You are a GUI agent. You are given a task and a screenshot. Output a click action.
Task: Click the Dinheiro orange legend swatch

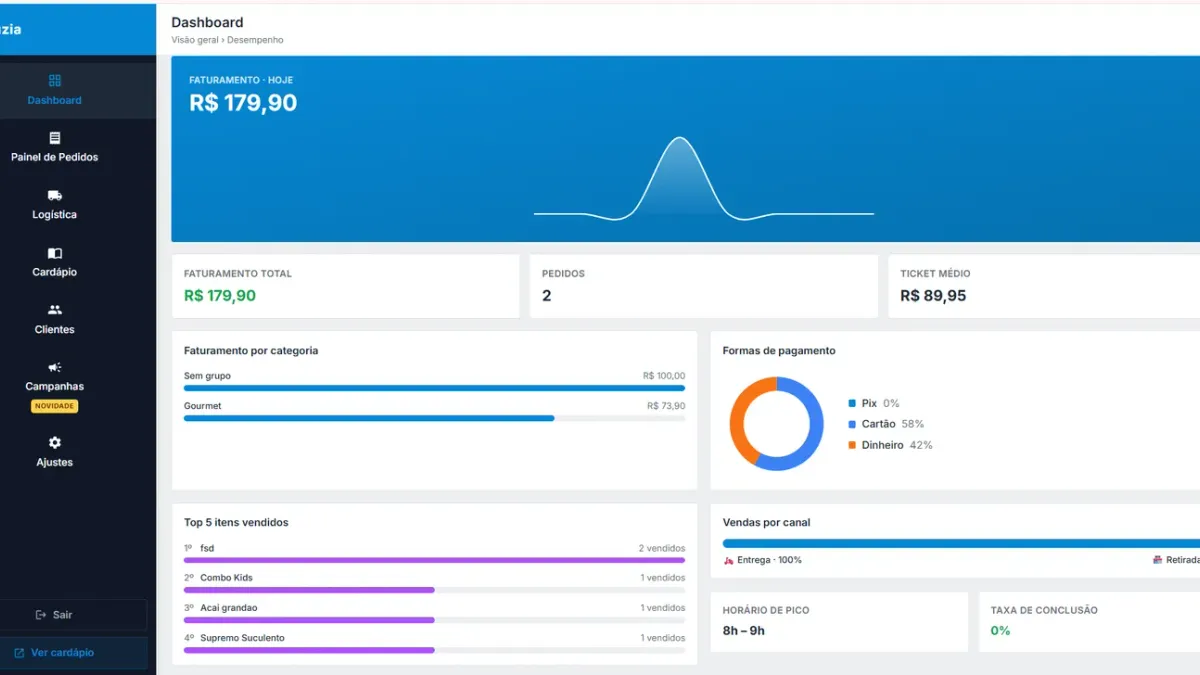pos(852,445)
